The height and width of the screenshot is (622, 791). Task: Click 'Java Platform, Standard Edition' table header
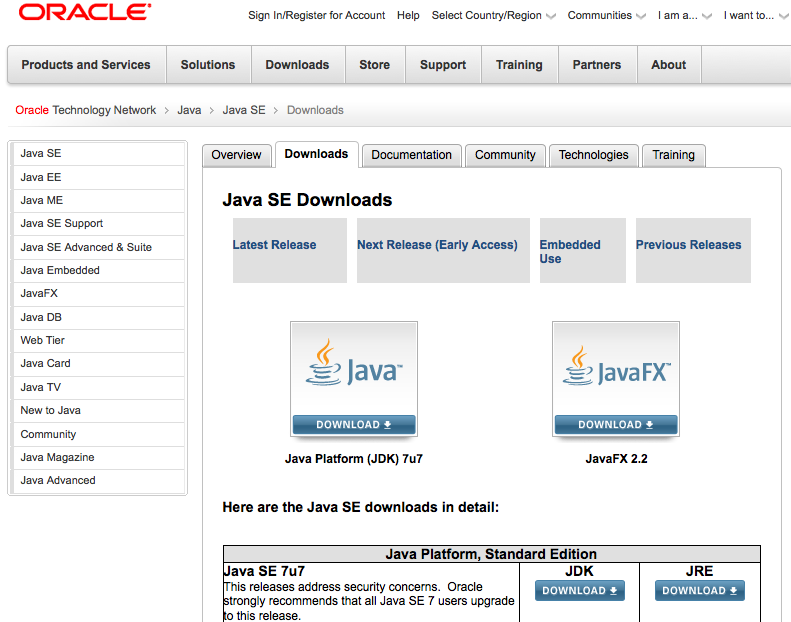491,554
